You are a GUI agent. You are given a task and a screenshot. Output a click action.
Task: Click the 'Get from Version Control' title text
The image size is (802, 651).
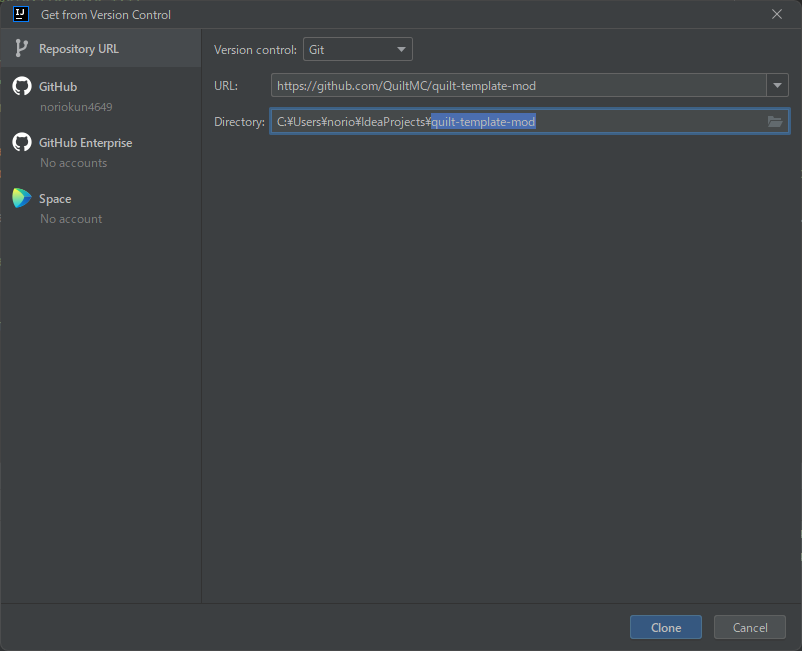pyautogui.click(x=106, y=14)
